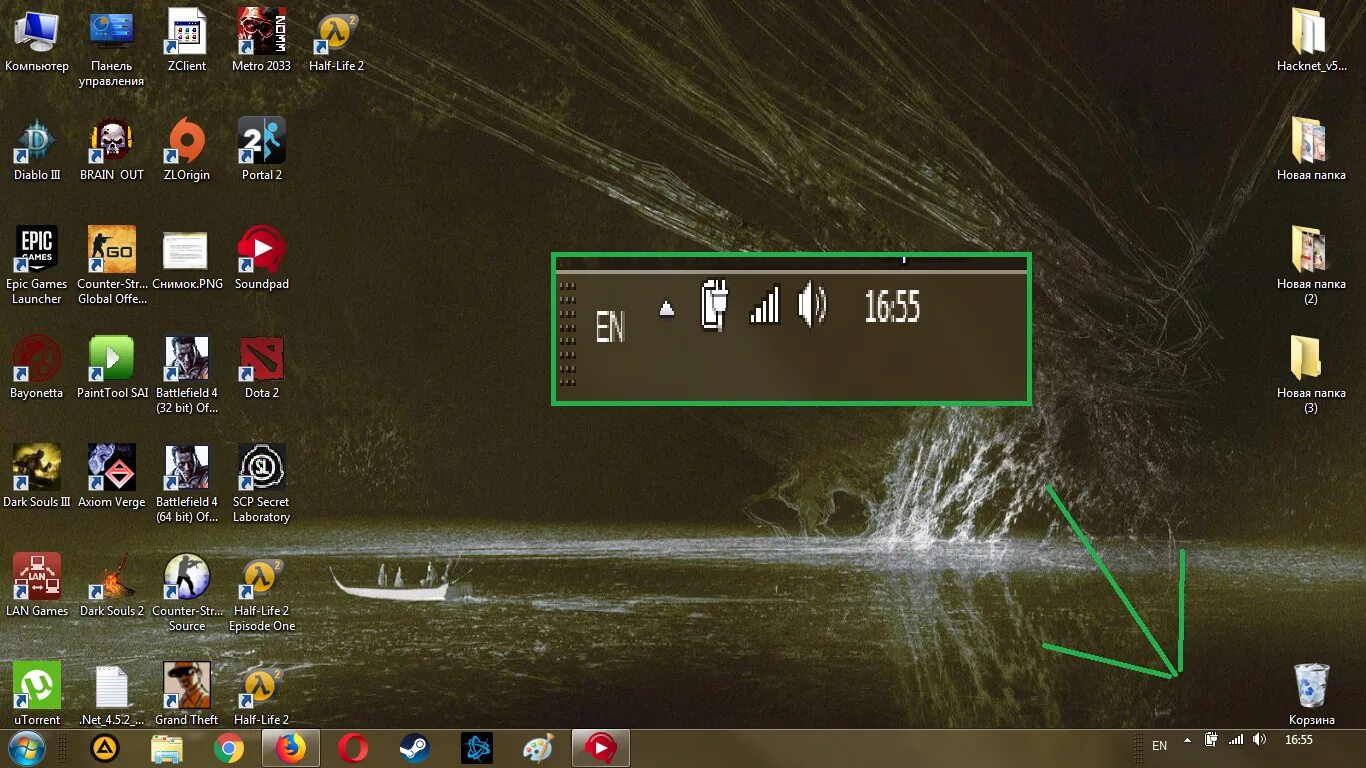Expand hidden system tray icons arrow
1366x768 pixels.
coord(1187,740)
